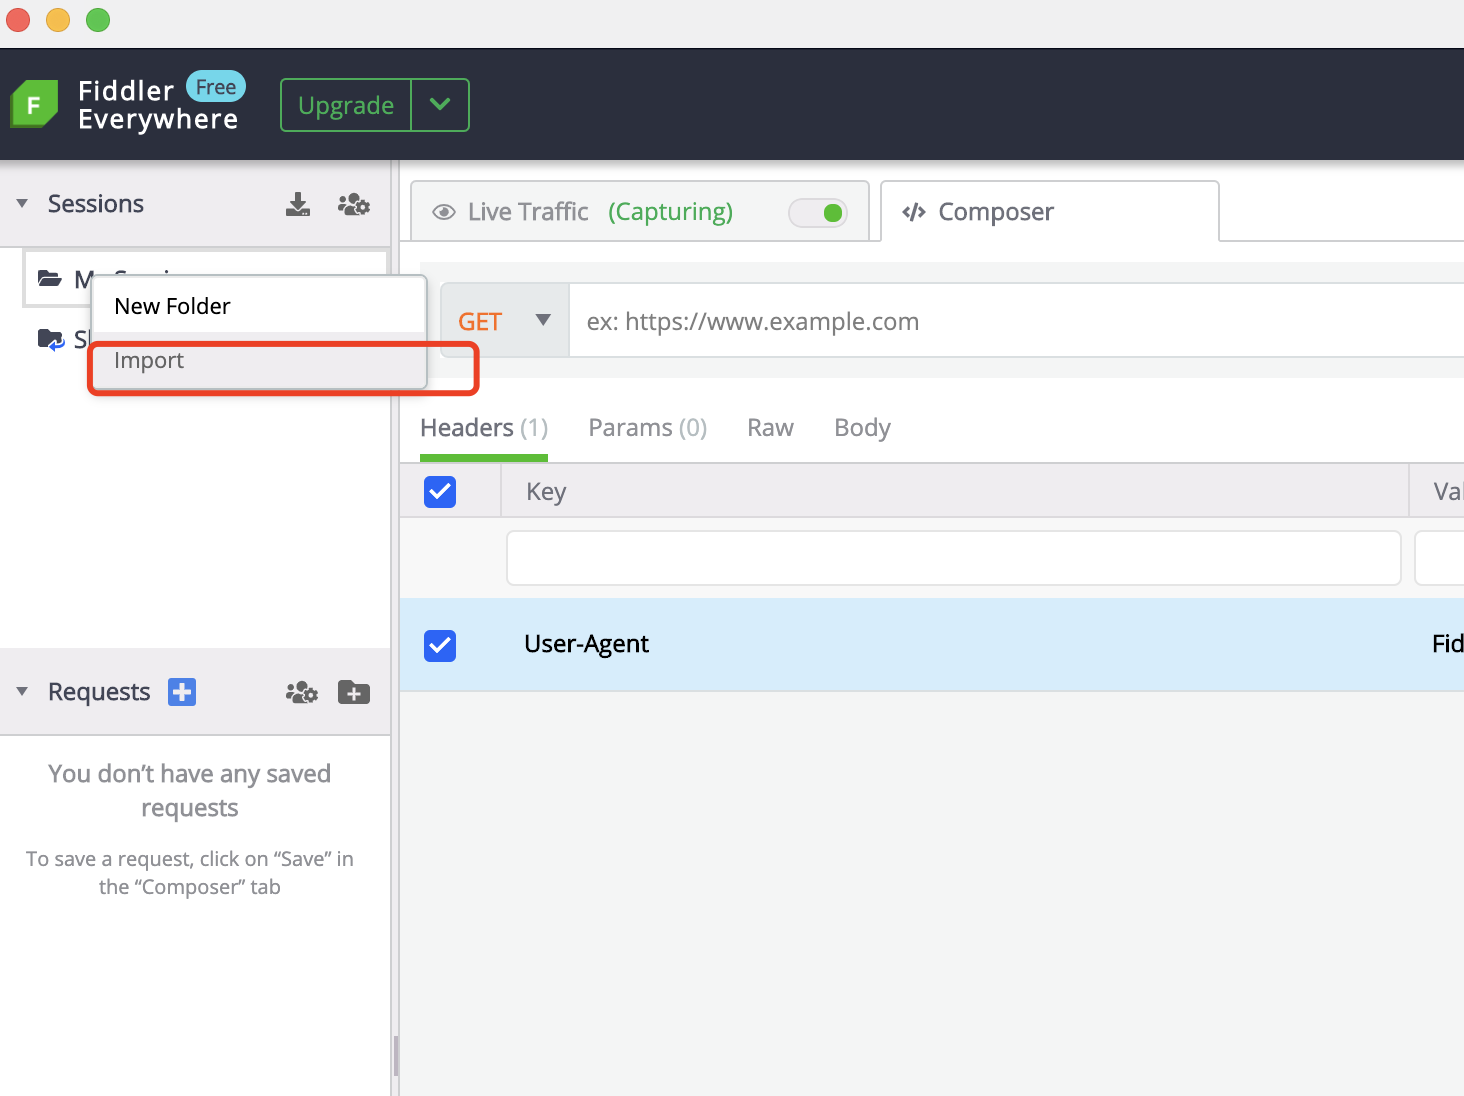Click the request URL input field
The height and width of the screenshot is (1096, 1464).
coord(1016,321)
